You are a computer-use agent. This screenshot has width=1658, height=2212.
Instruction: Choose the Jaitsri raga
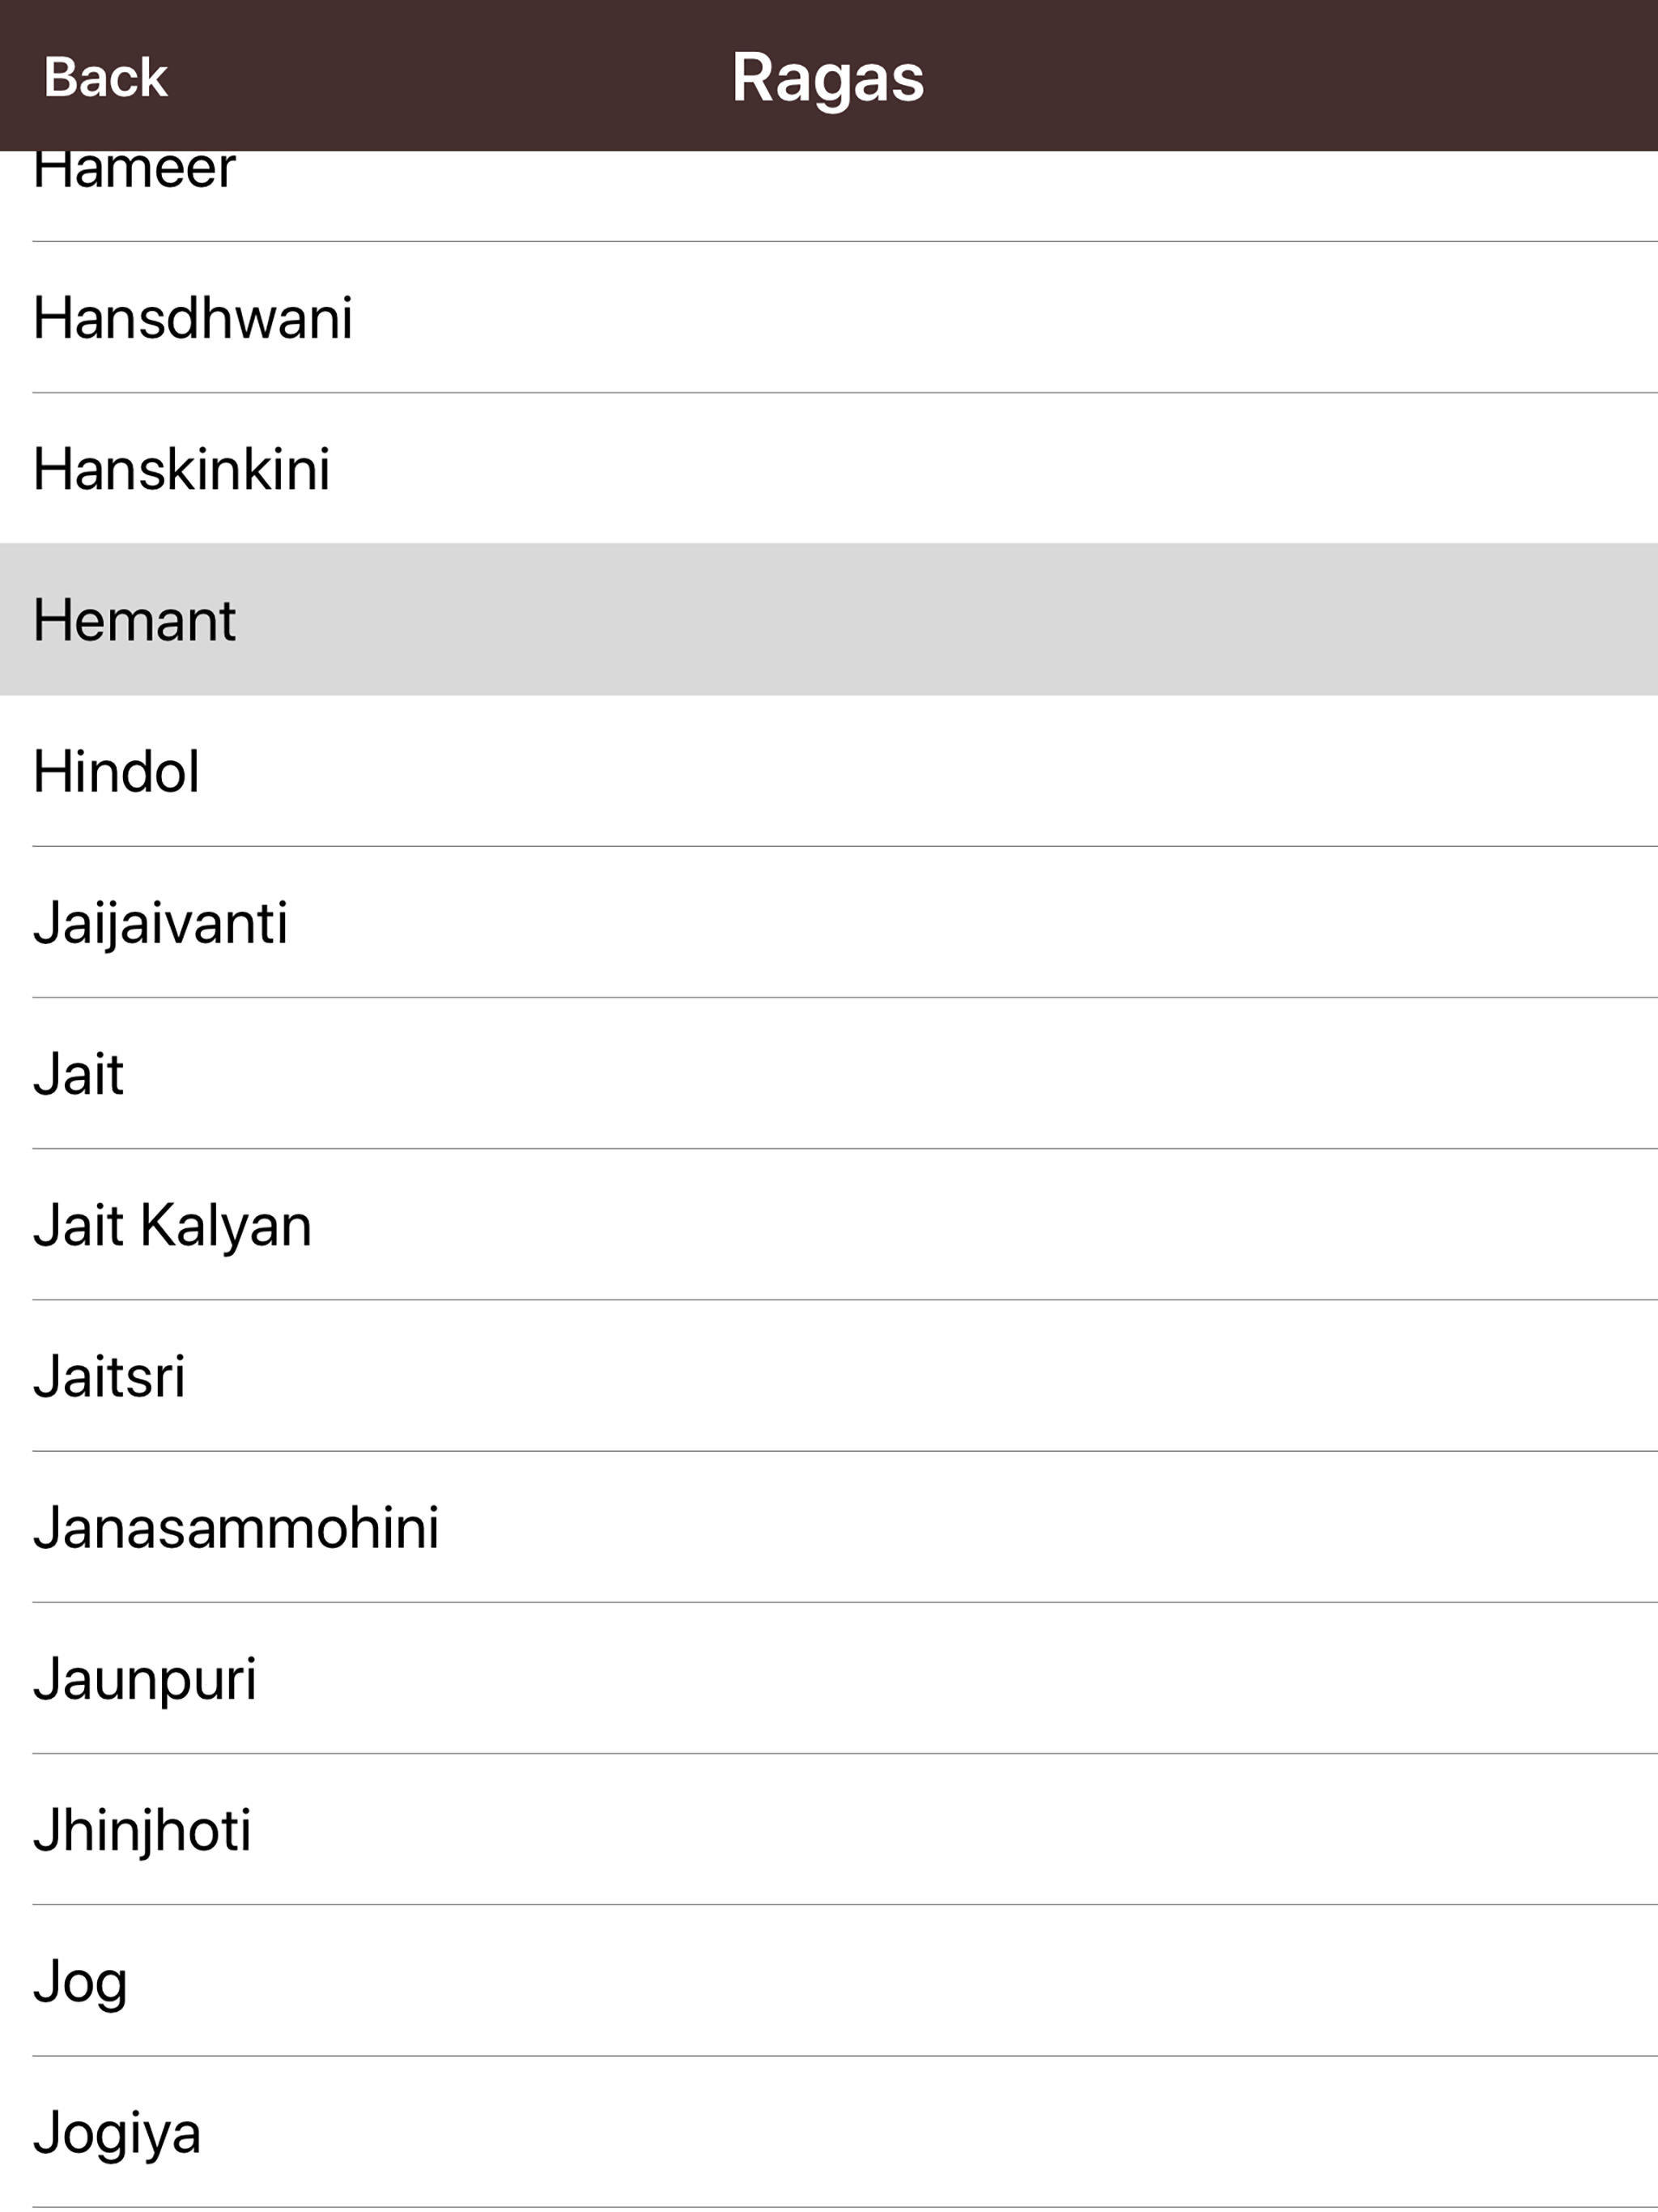click(109, 1376)
